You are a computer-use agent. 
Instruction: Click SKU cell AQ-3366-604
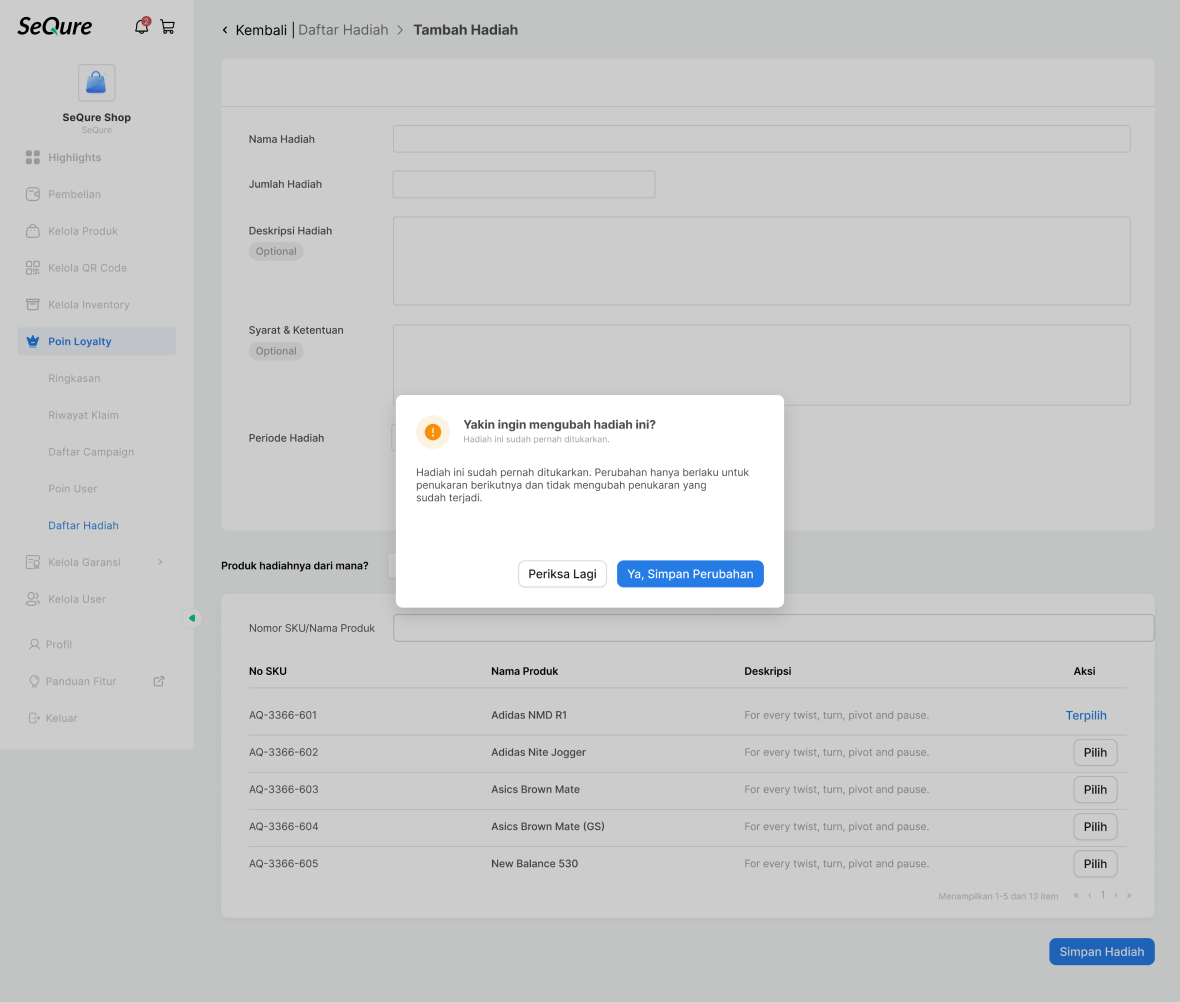[x=284, y=827]
